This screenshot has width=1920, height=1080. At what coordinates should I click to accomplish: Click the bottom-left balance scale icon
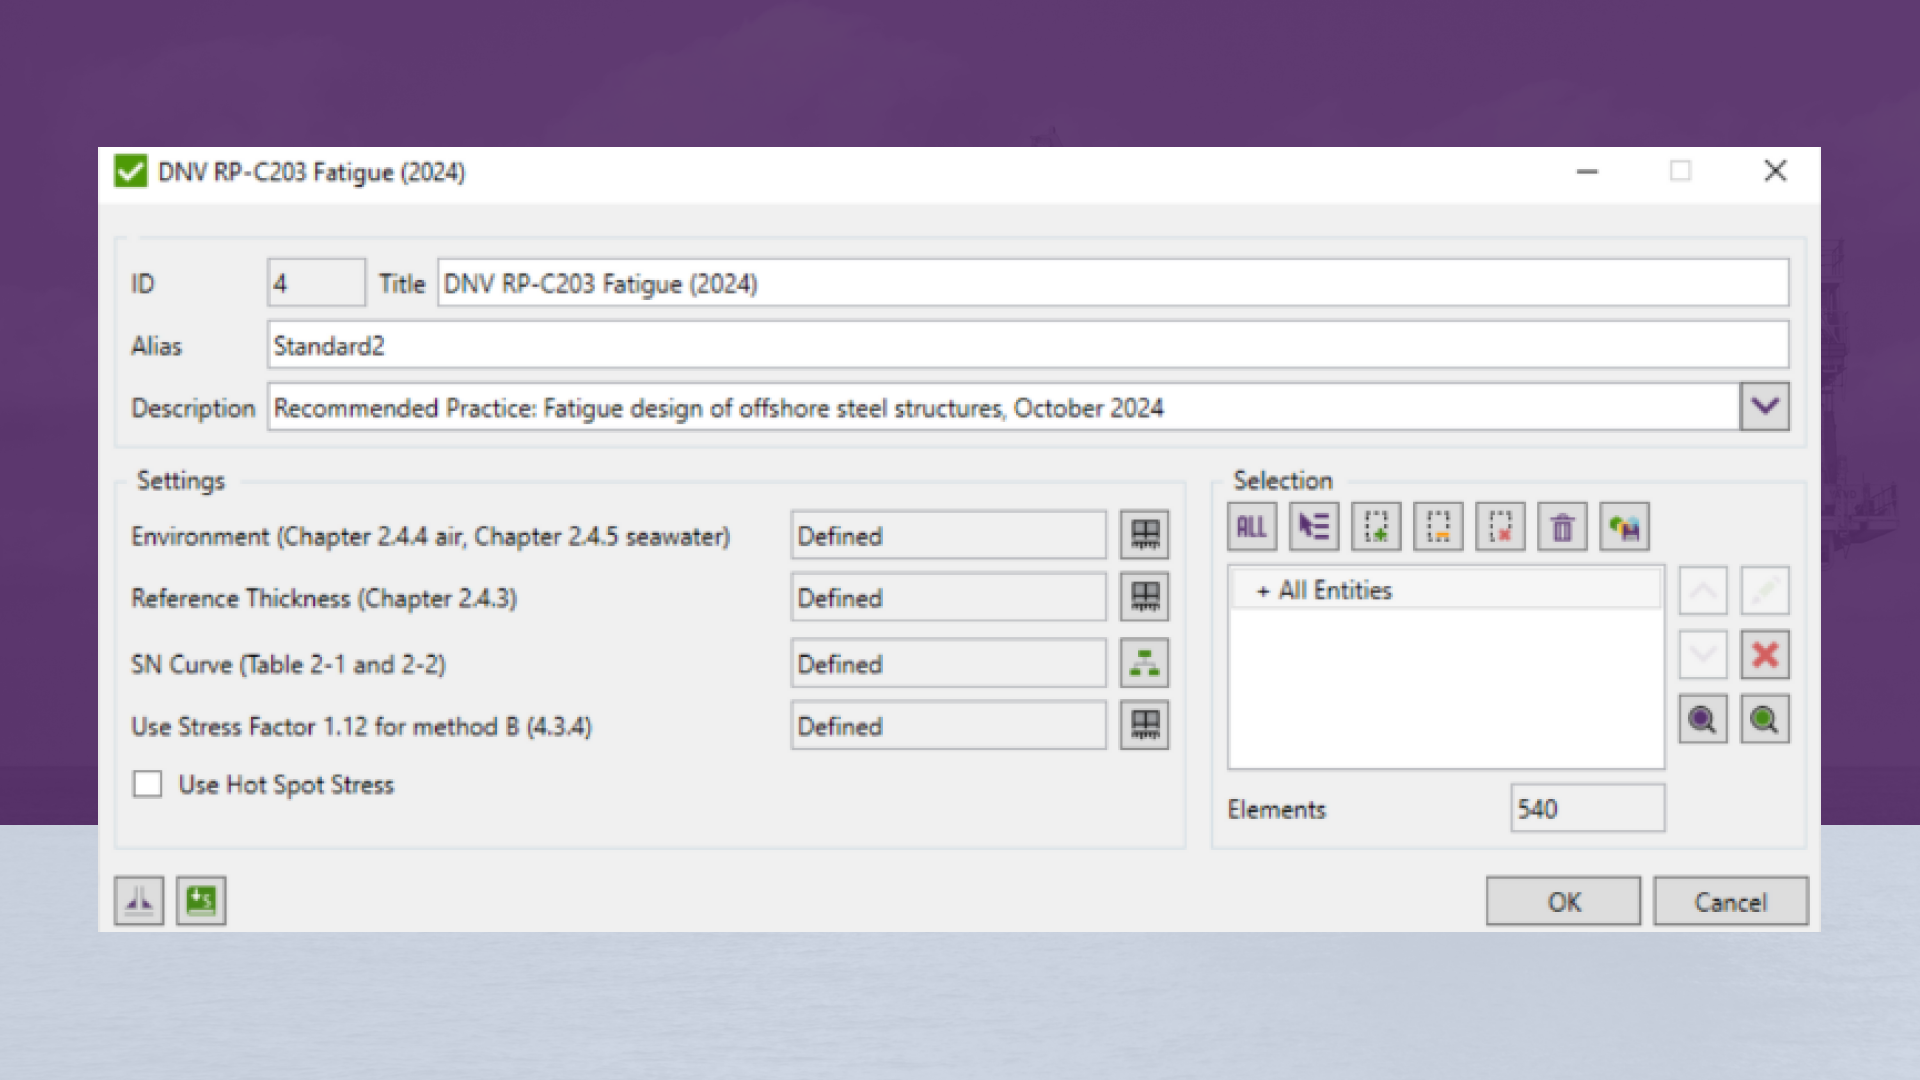pyautogui.click(x=139, y=901)
